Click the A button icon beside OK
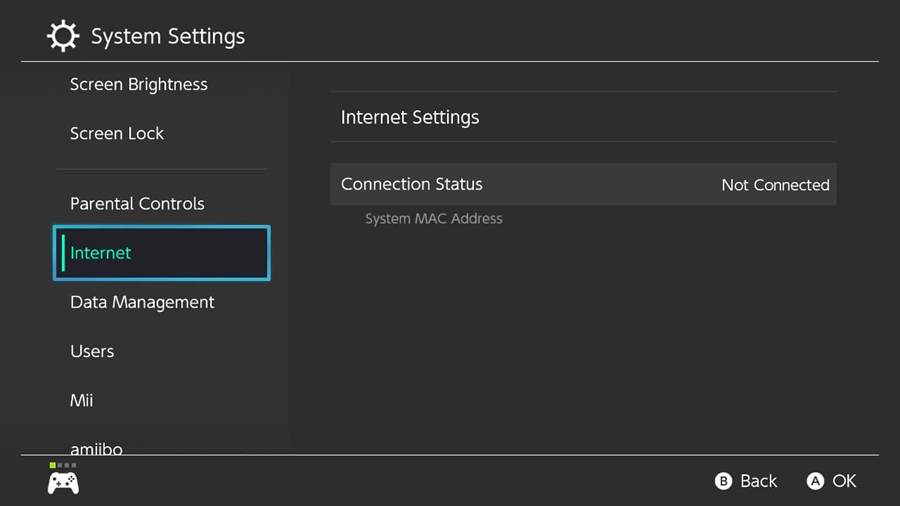The image size is (900, 506). pyautogui.click(x=815, y=481)
